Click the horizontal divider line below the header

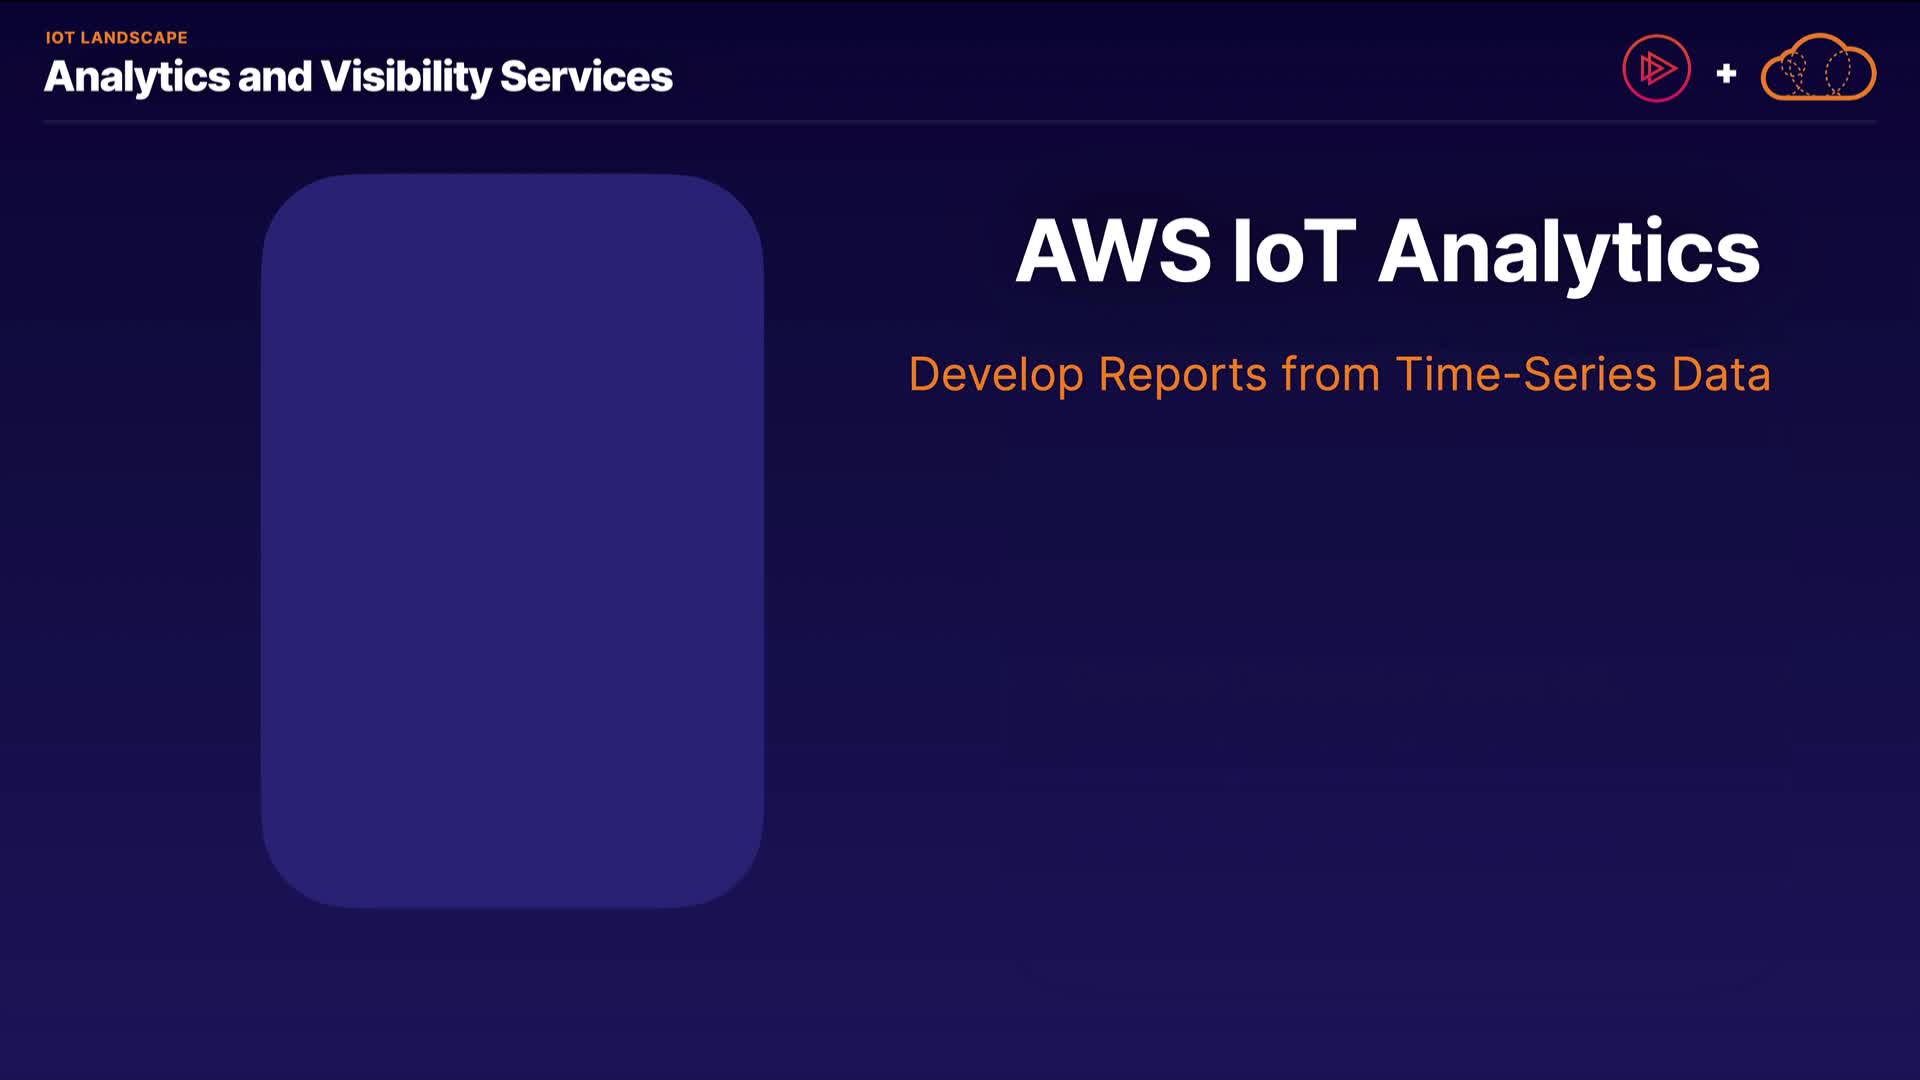[960, 122]
